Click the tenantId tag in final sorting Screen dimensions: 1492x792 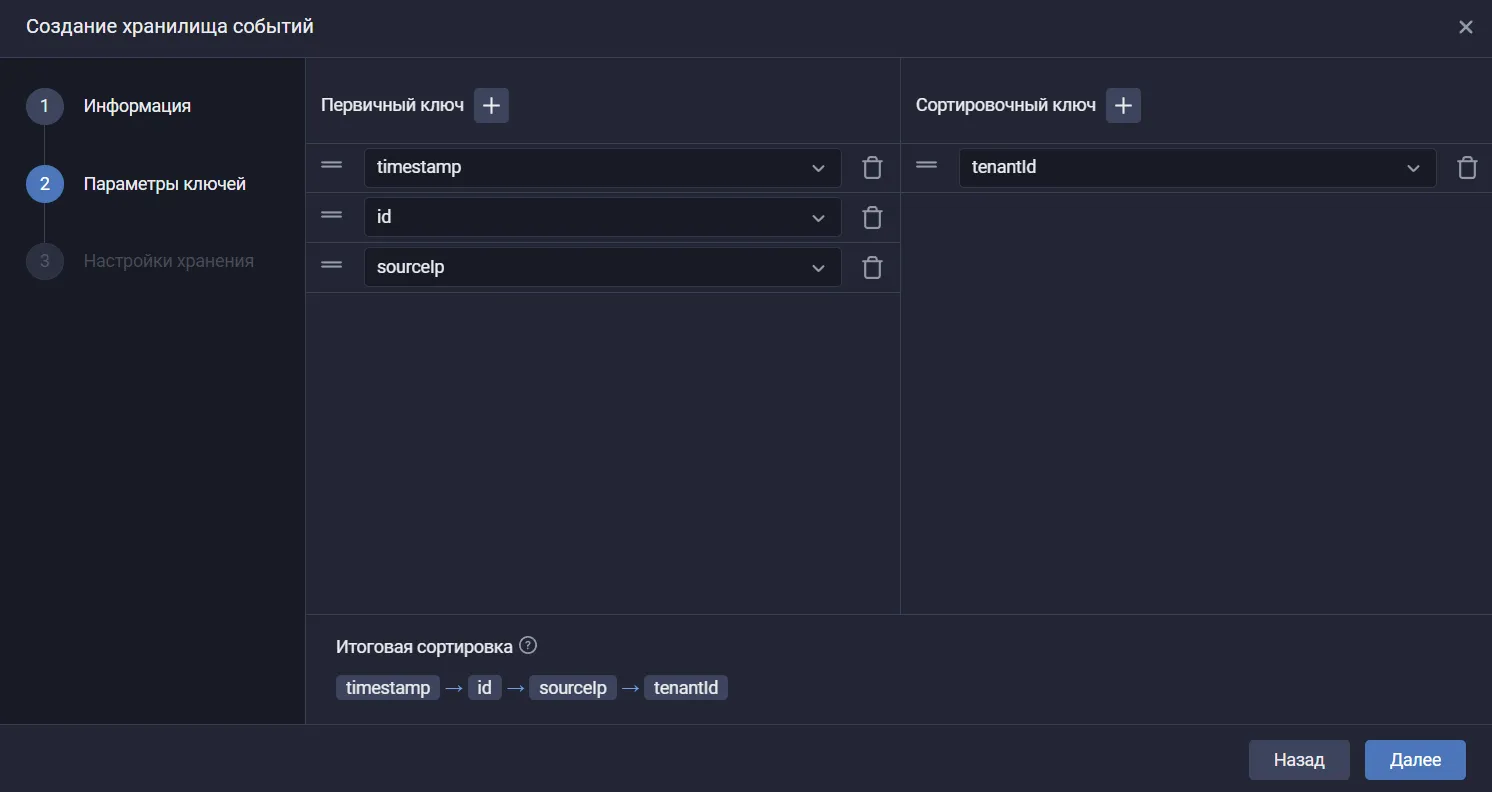coord(686,688)
